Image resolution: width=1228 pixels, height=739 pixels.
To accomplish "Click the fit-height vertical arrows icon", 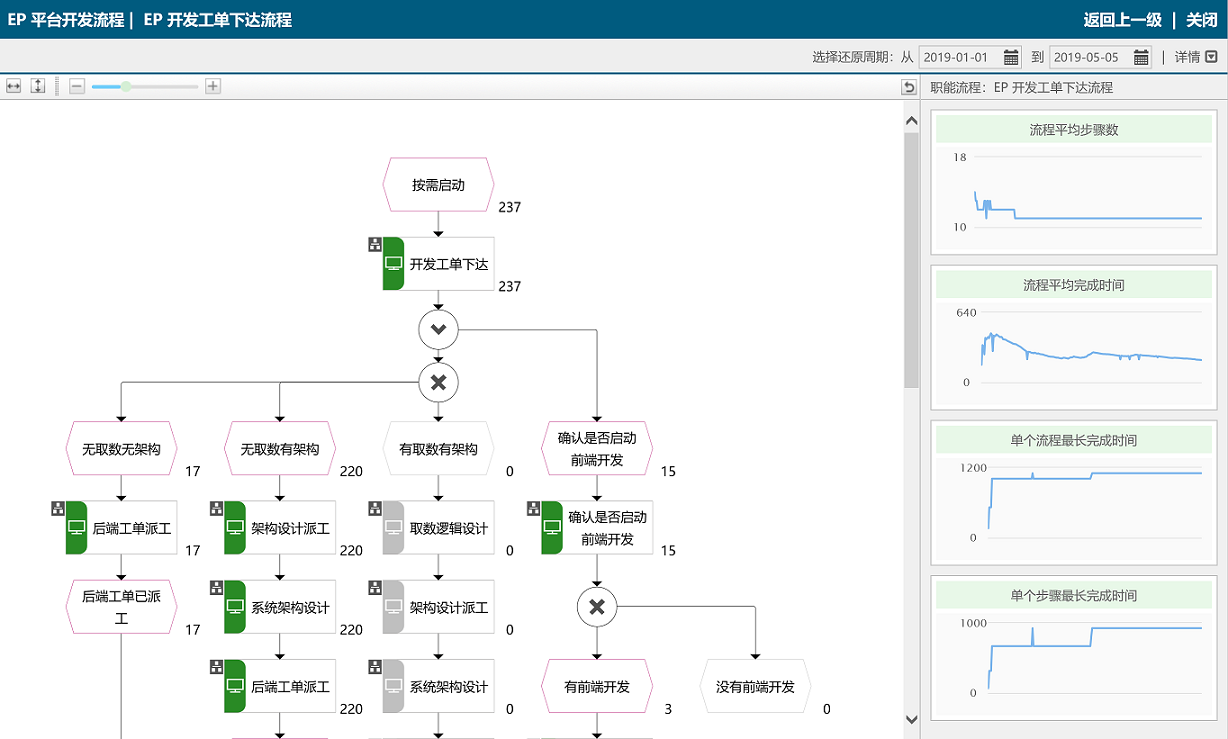I will click(x=38, y=86).
